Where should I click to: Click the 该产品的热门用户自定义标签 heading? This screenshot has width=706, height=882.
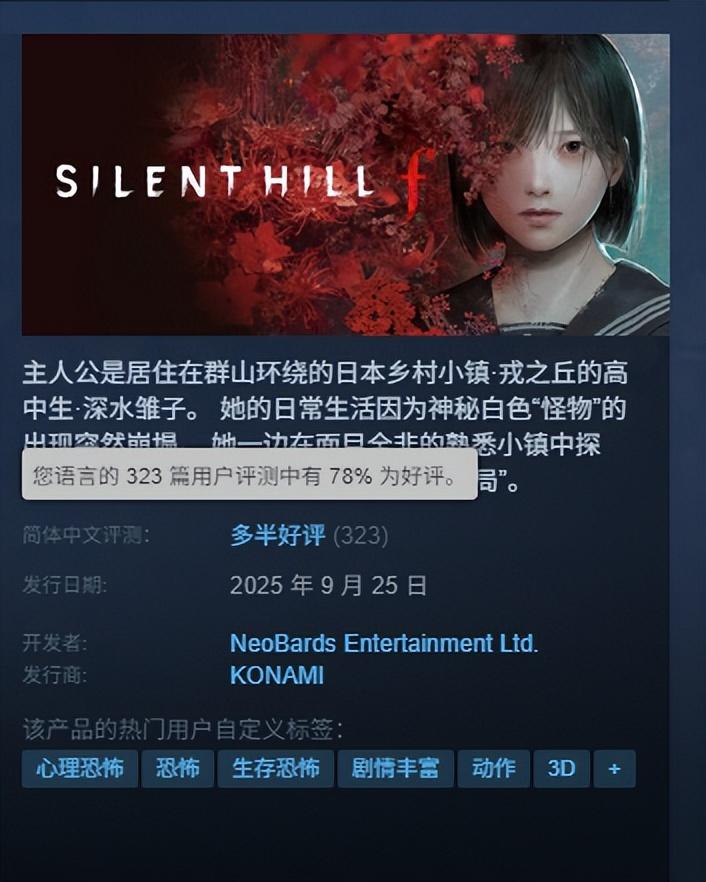point(183,730)
